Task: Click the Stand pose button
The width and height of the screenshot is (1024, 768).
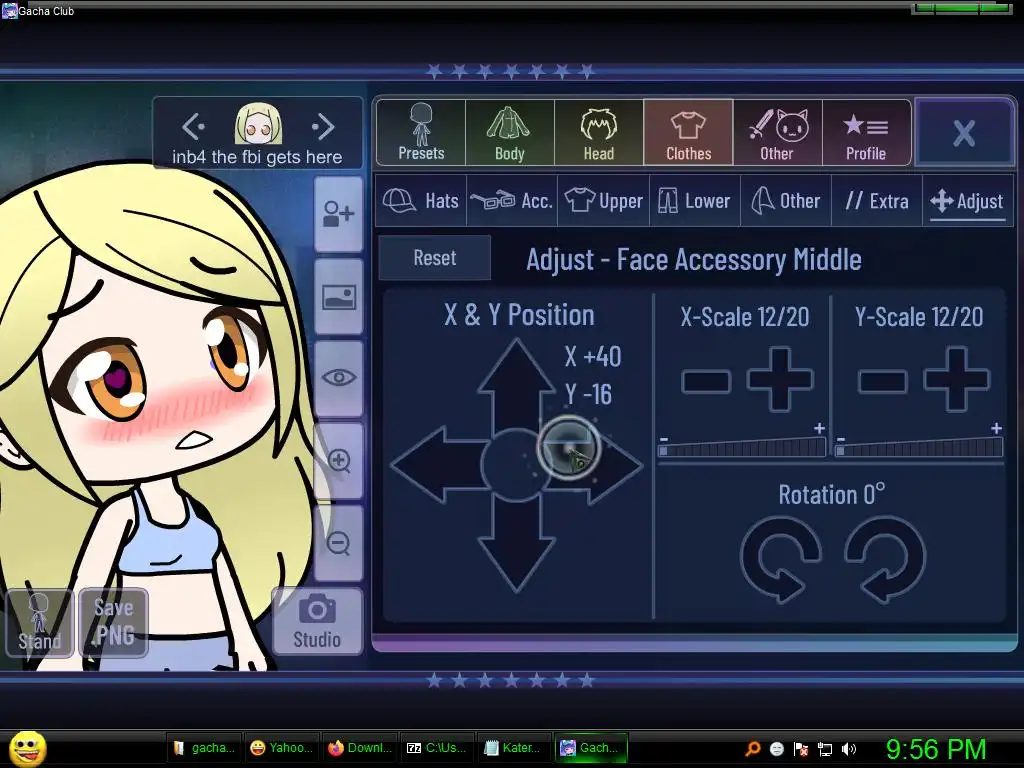Action: tap(39, 623)
